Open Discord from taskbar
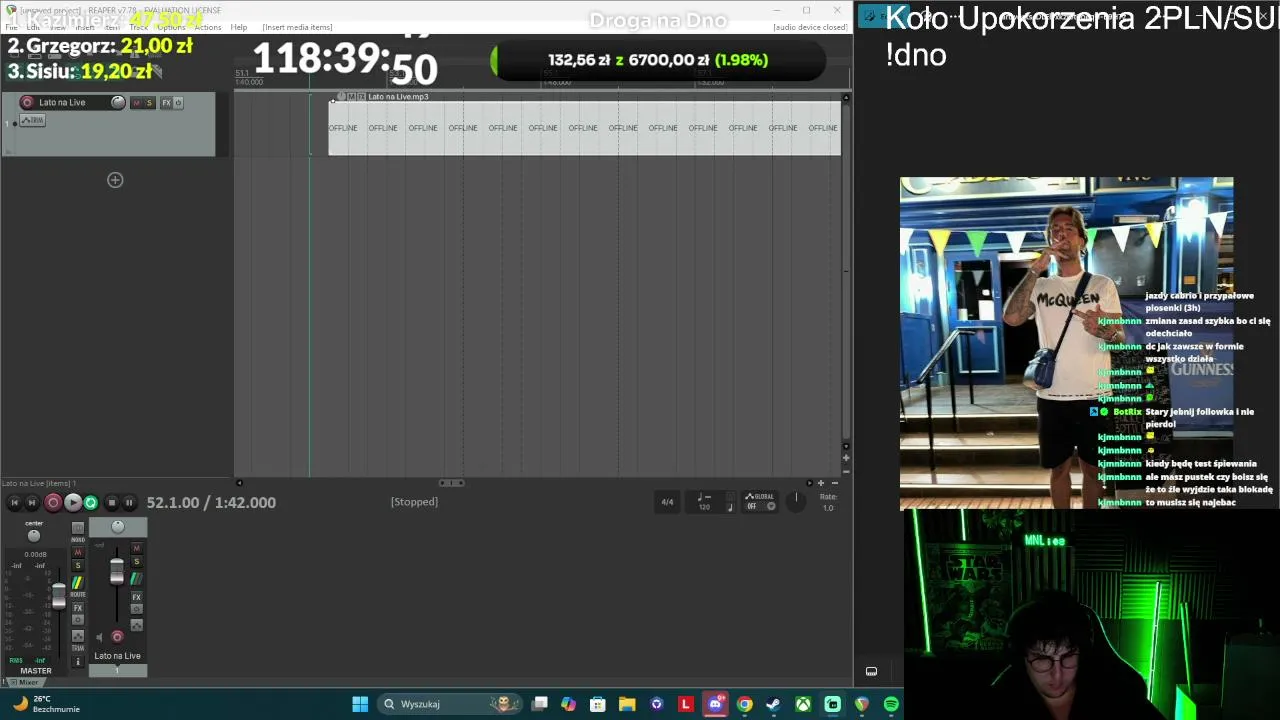The width and height of the screenshot is (1280, 720). tap(715, 704)
